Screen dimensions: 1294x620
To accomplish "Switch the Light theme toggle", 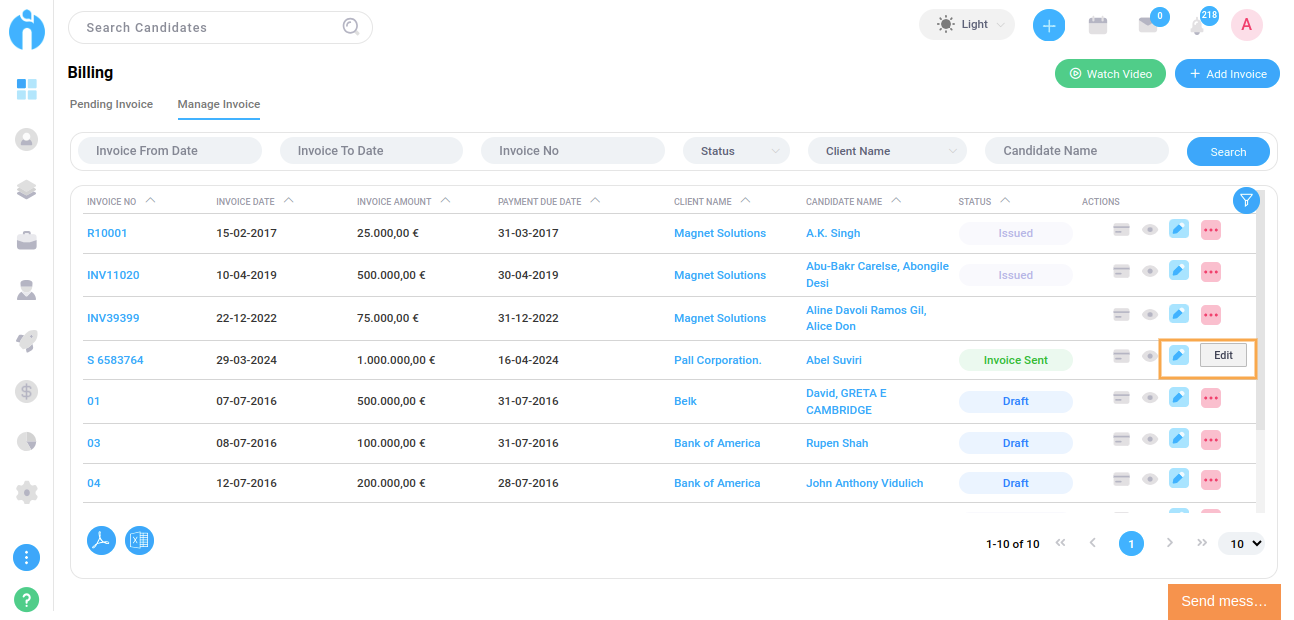I will [966, 25].
